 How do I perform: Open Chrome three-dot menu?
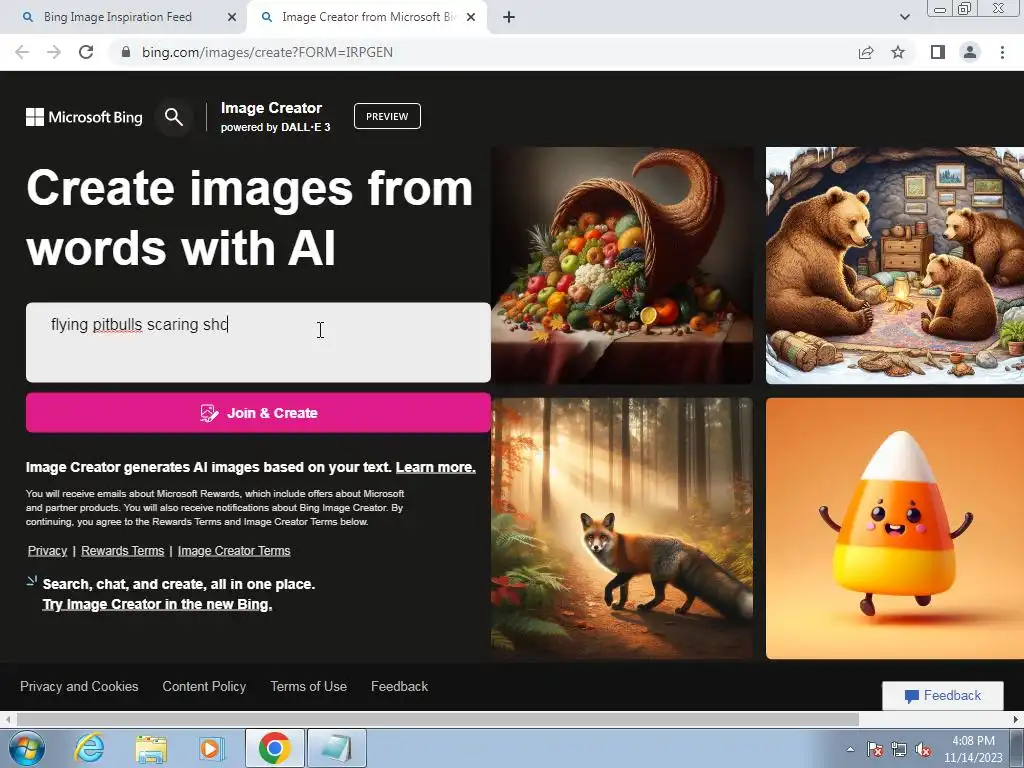1002,52
